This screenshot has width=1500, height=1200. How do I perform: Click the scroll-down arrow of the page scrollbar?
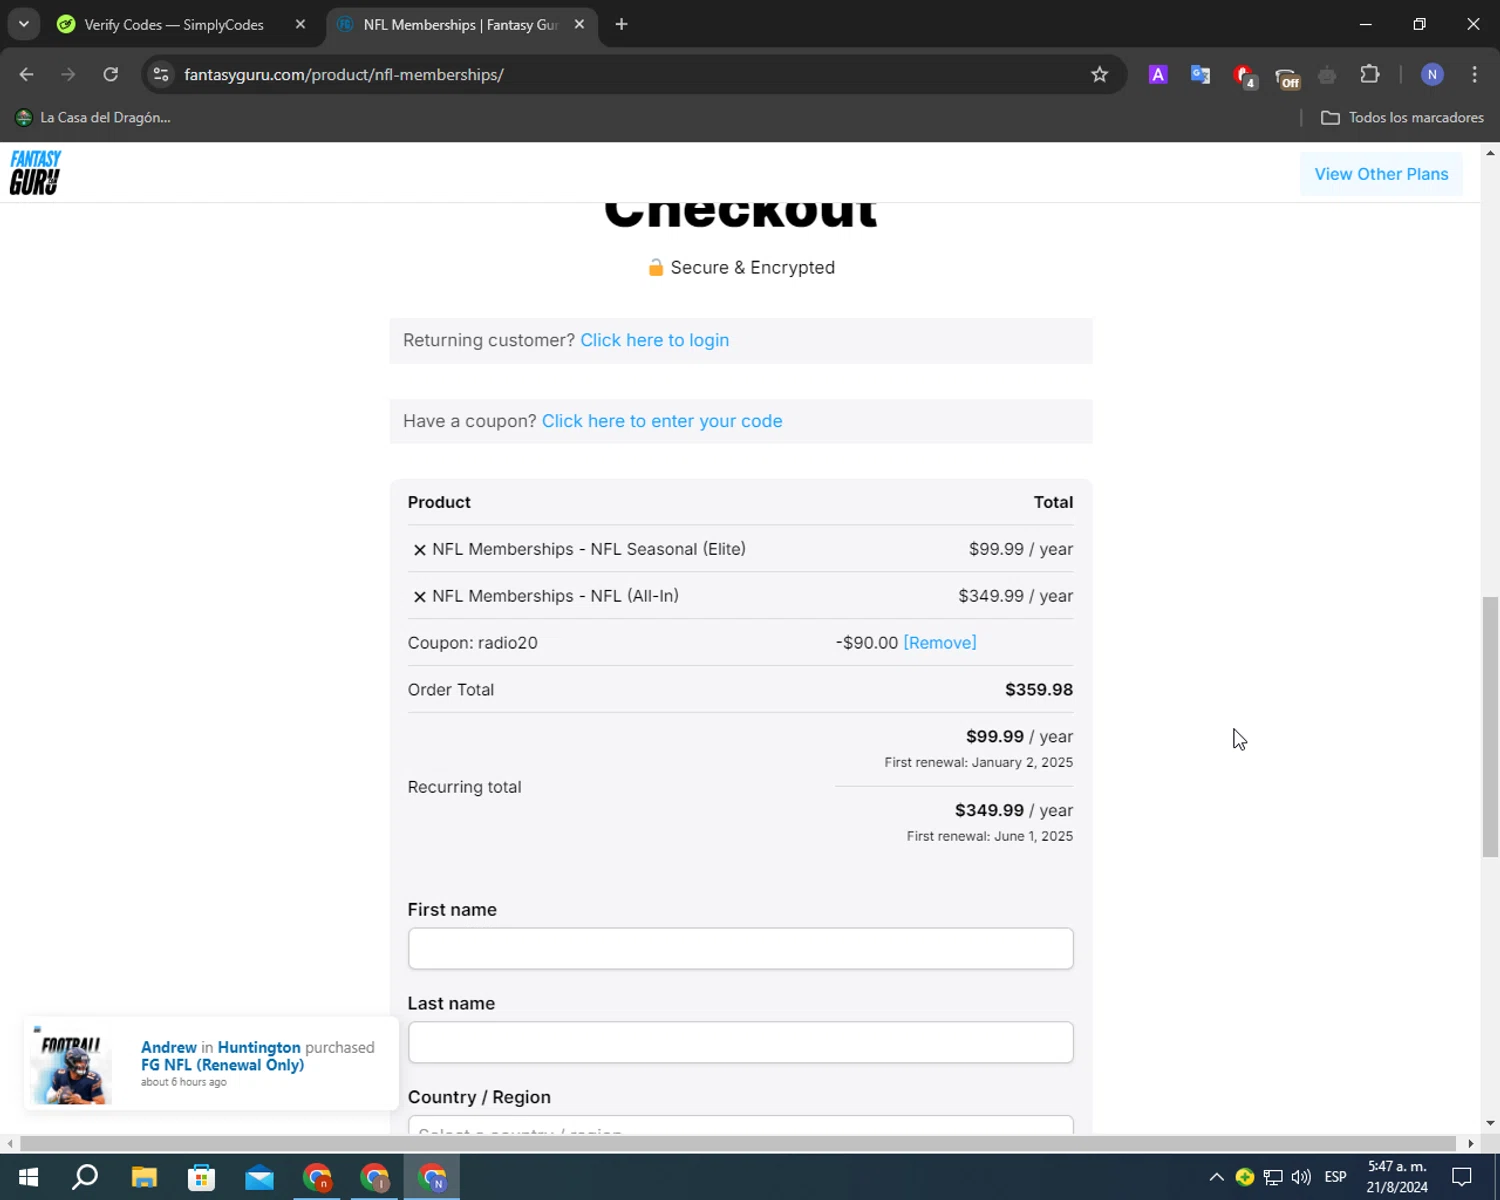coord(1490,1123)
